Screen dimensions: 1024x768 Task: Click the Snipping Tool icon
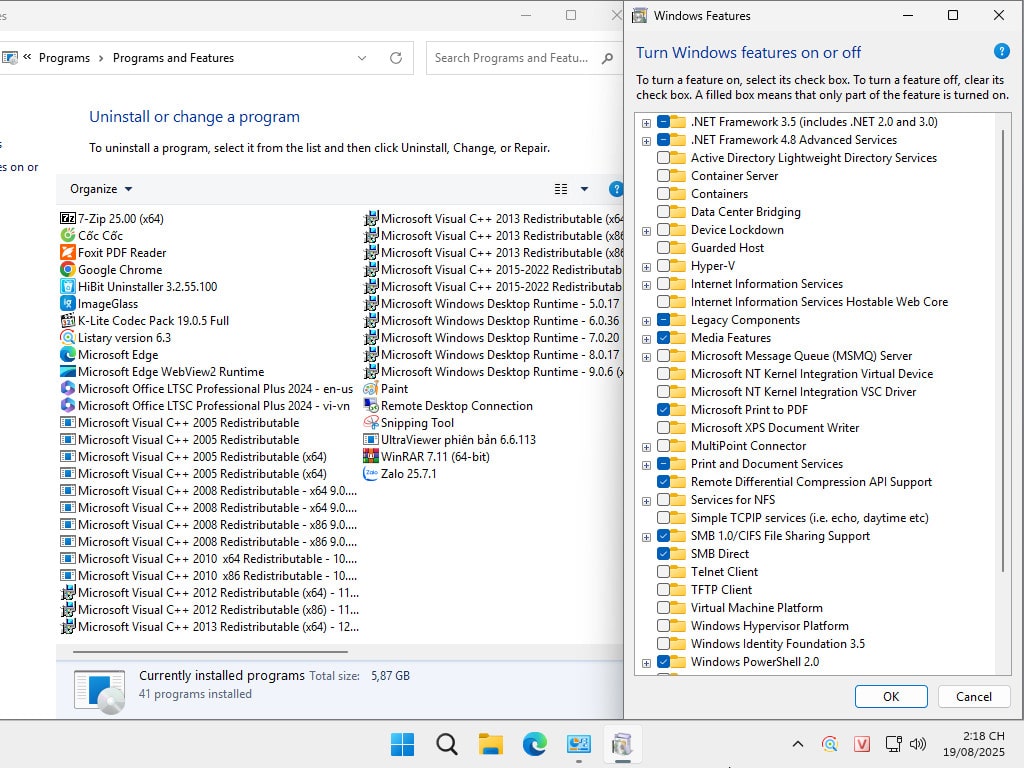[370, 422]
